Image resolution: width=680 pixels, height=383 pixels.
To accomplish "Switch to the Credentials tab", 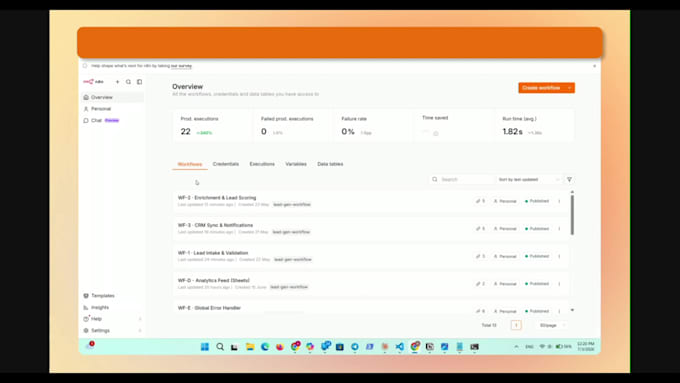I will pyautogui.click(x=226, y=164).
